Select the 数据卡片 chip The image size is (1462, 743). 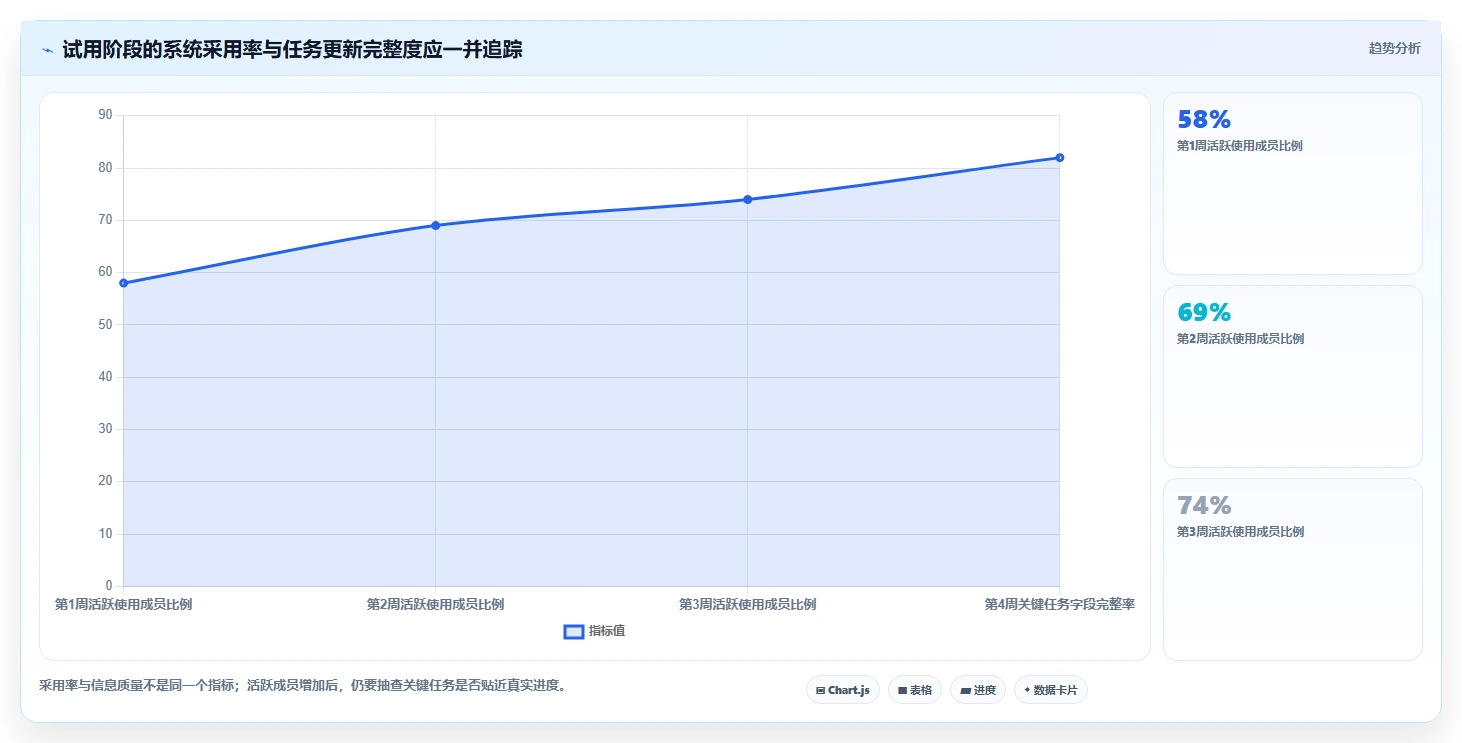coord(1051,690)
